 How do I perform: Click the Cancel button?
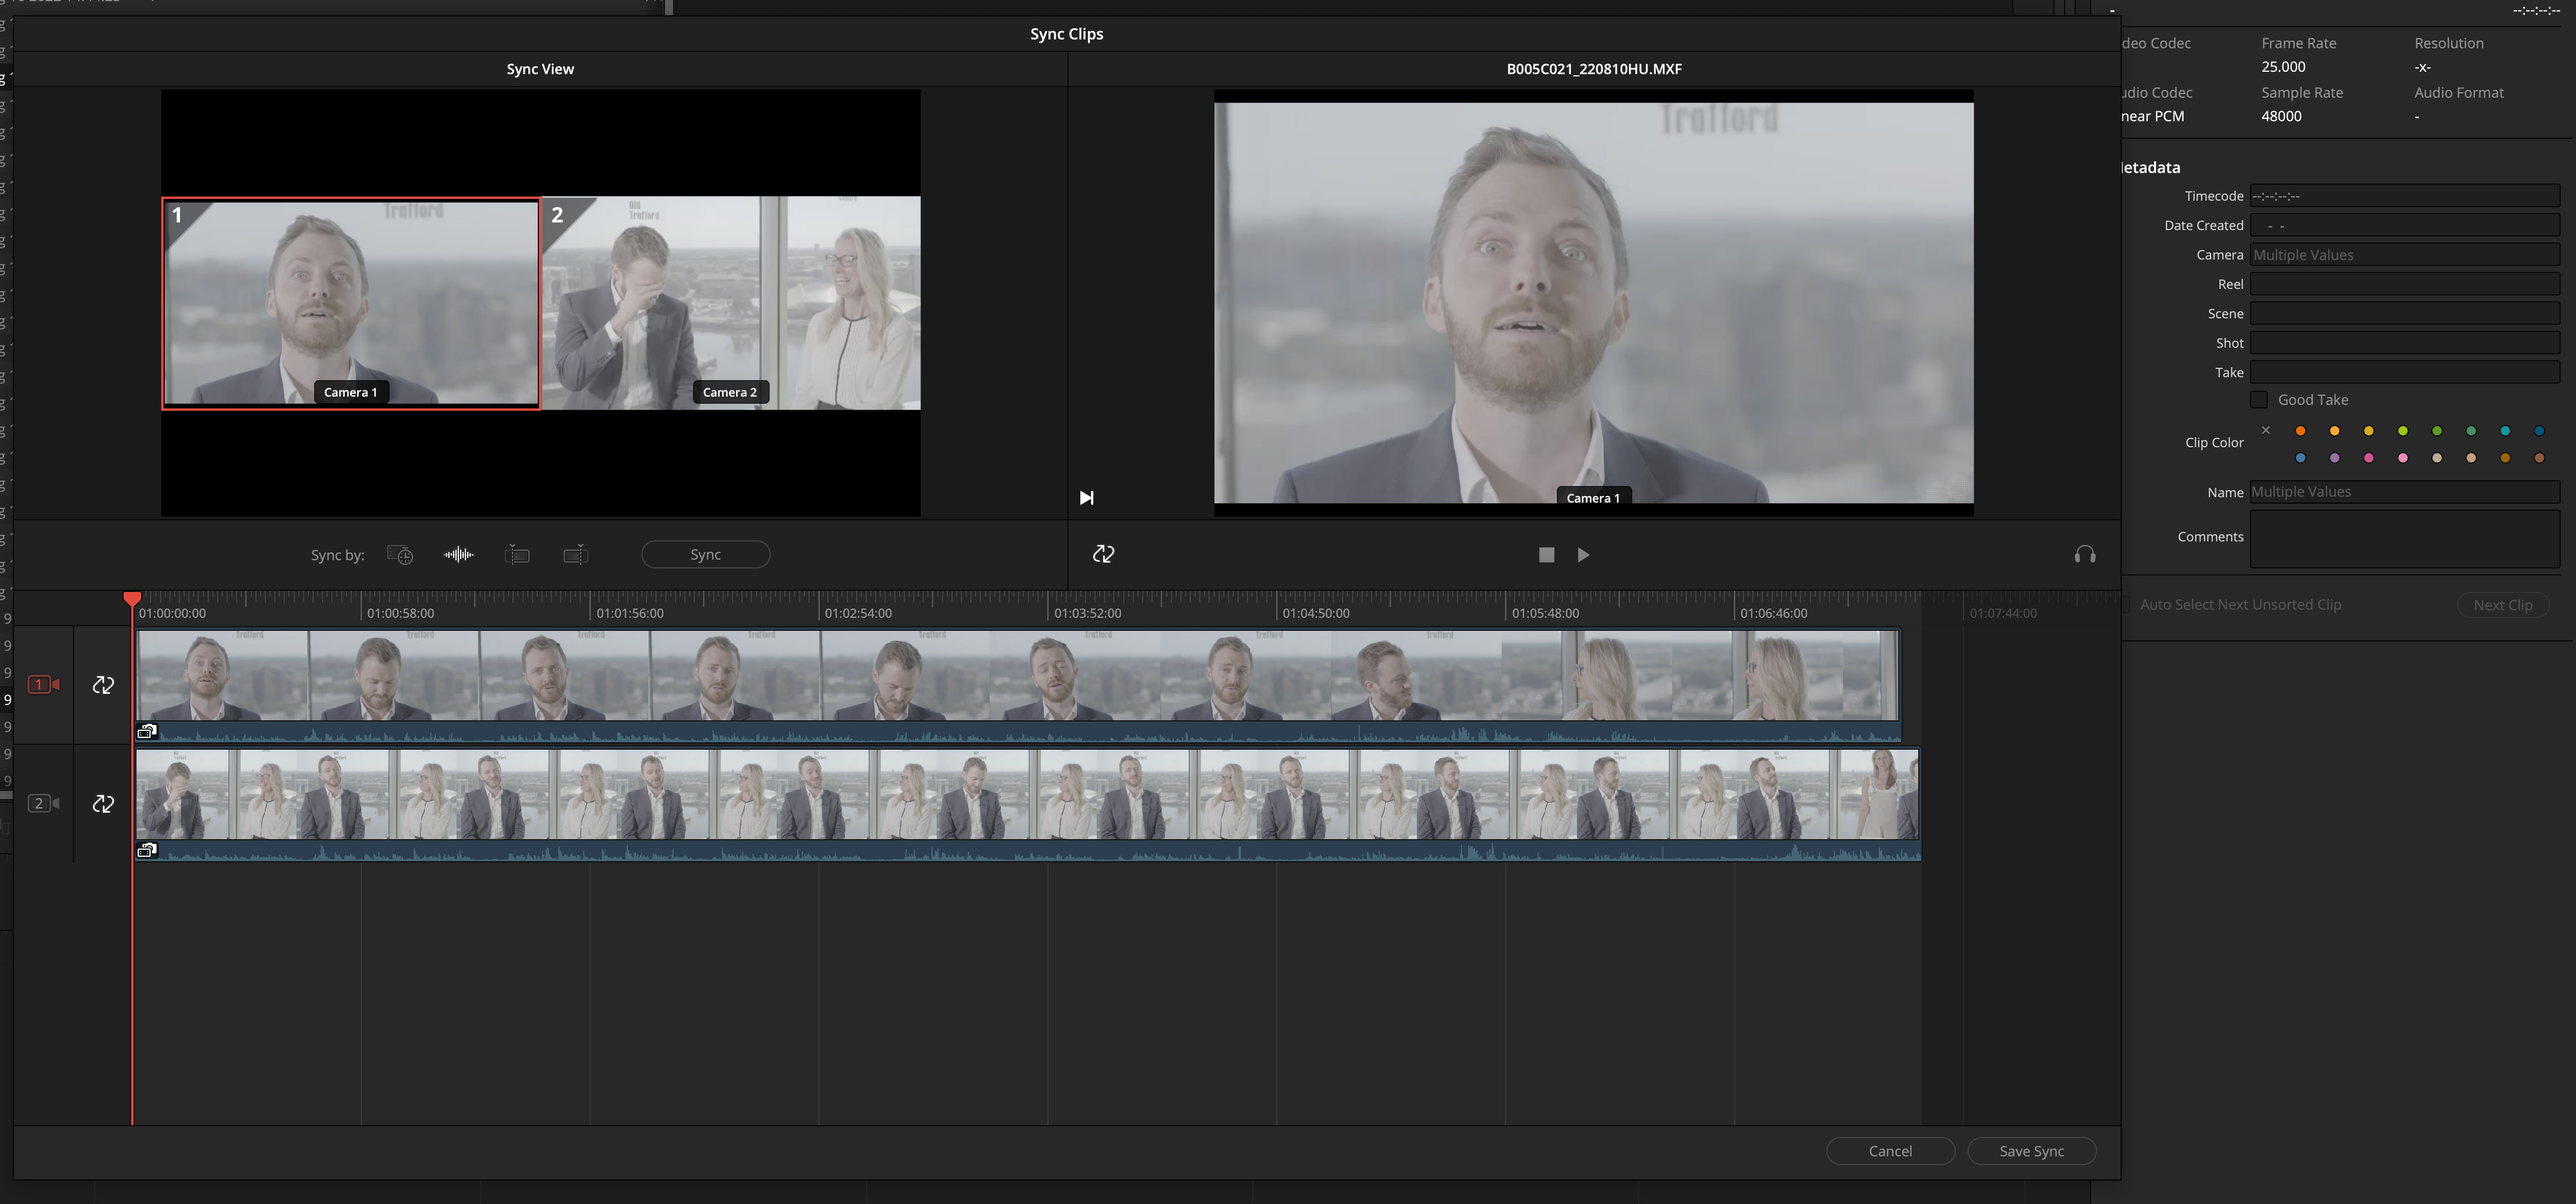1890,1151
